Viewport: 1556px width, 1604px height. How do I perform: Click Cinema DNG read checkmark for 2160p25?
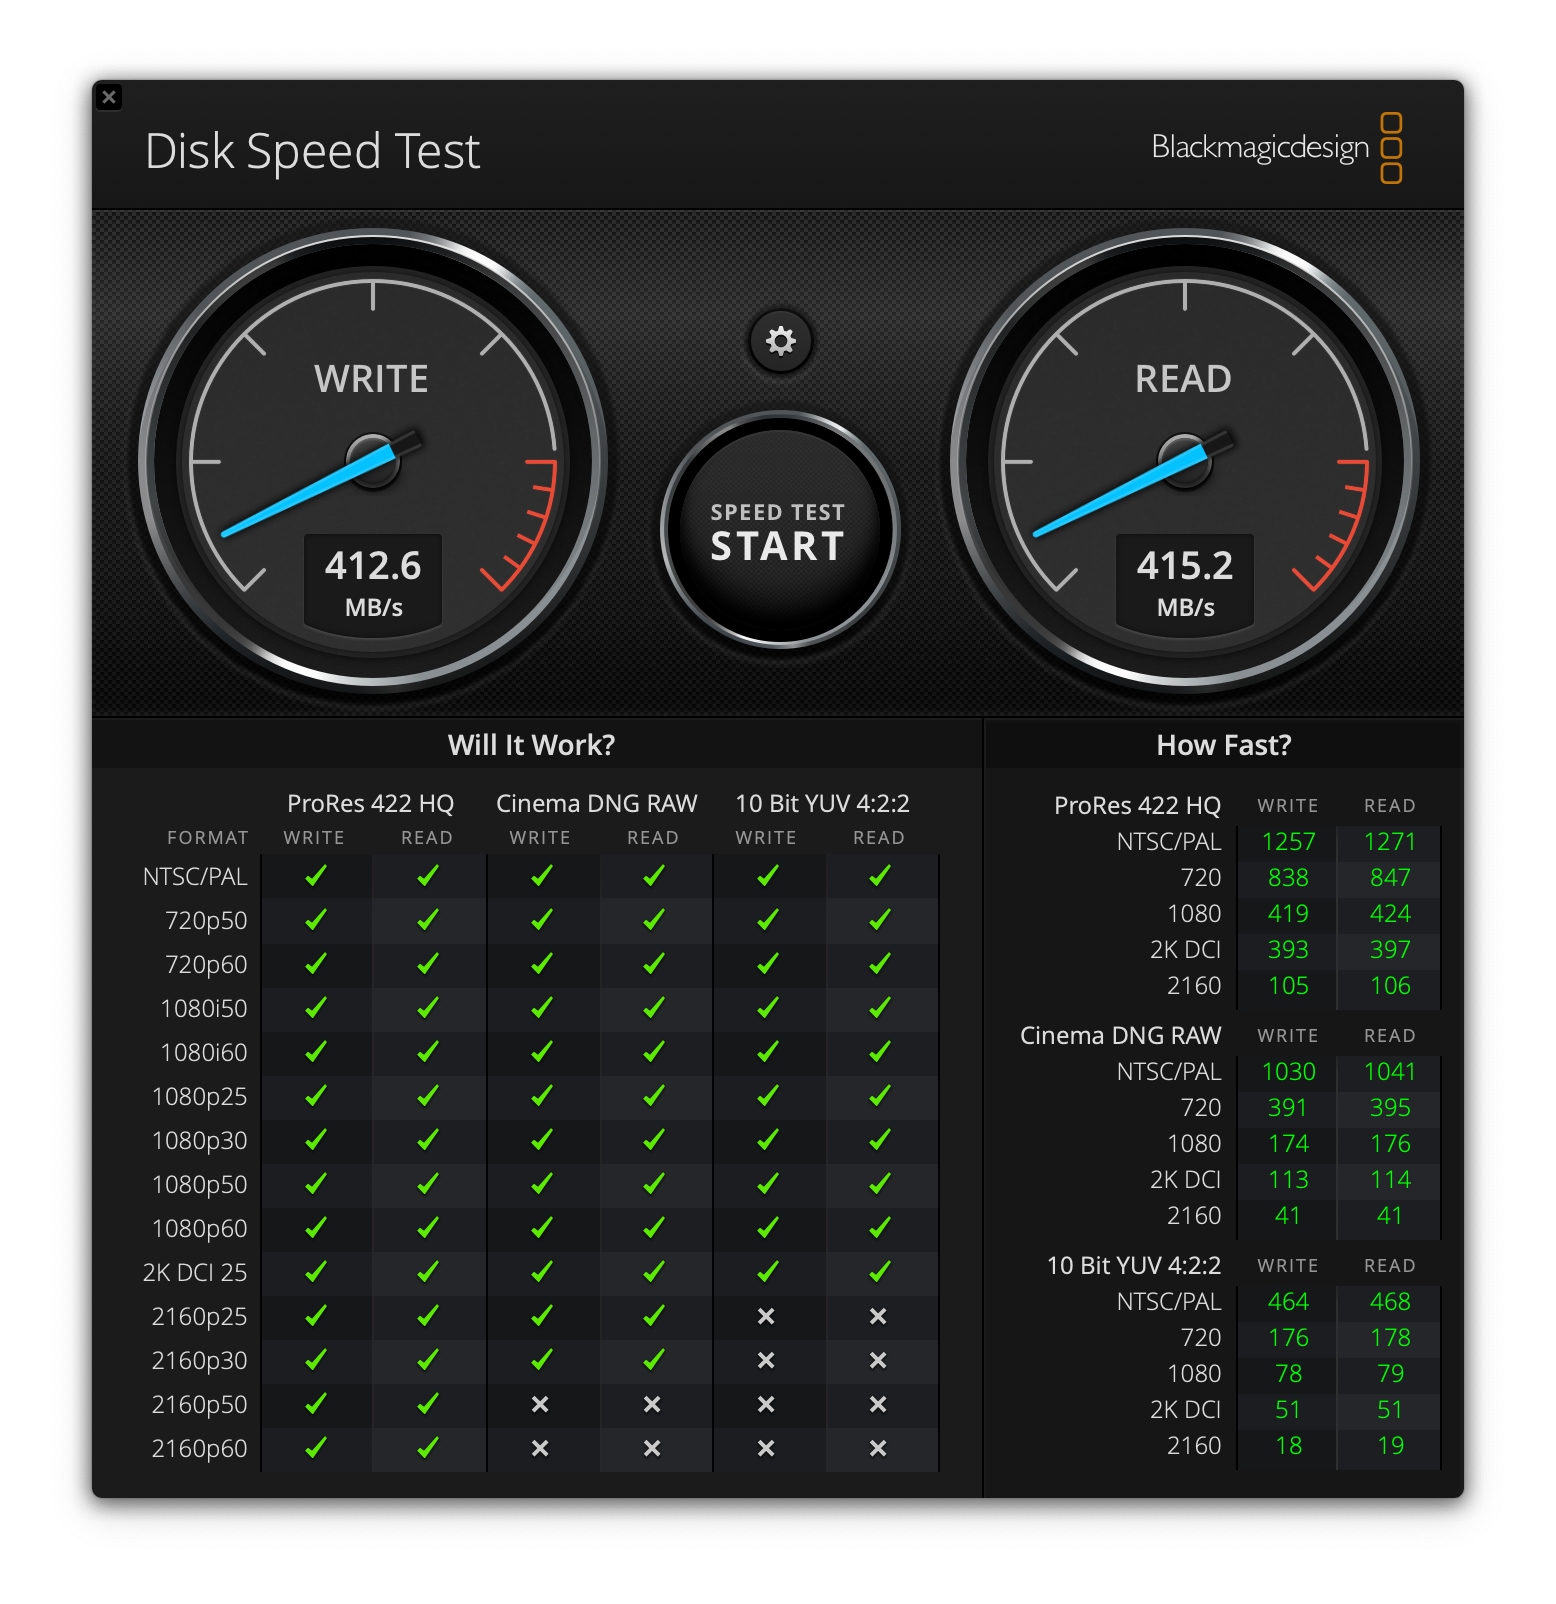(x=654, y=1315)
